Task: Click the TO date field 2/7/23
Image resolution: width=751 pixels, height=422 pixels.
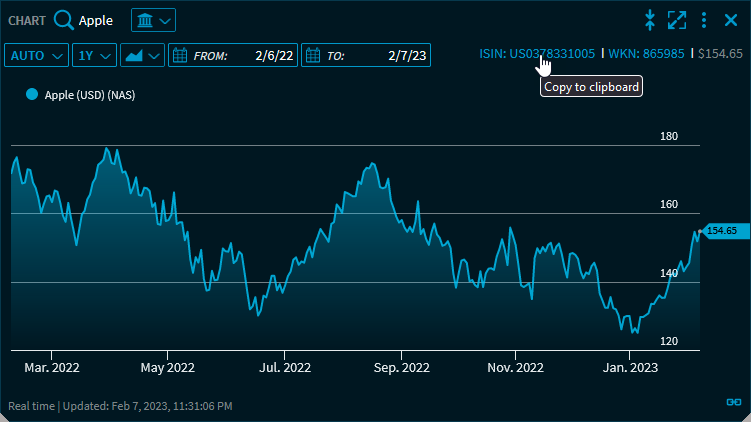Action: point(407,56)
